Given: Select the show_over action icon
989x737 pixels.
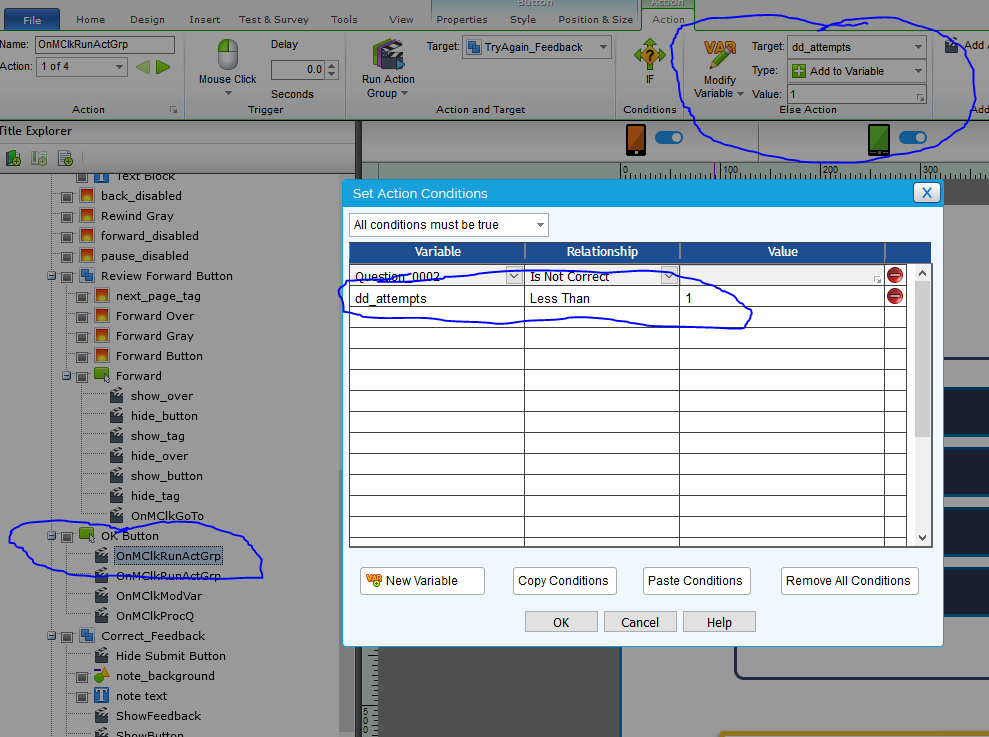Looking at the screenshot, I should (x=117, y=396).
